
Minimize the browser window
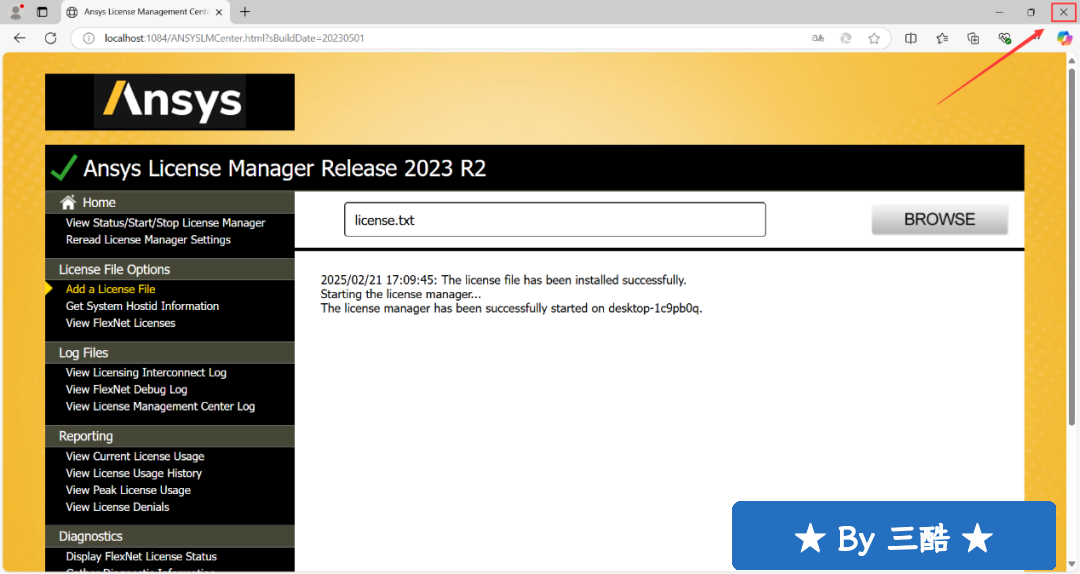point(999,12)
